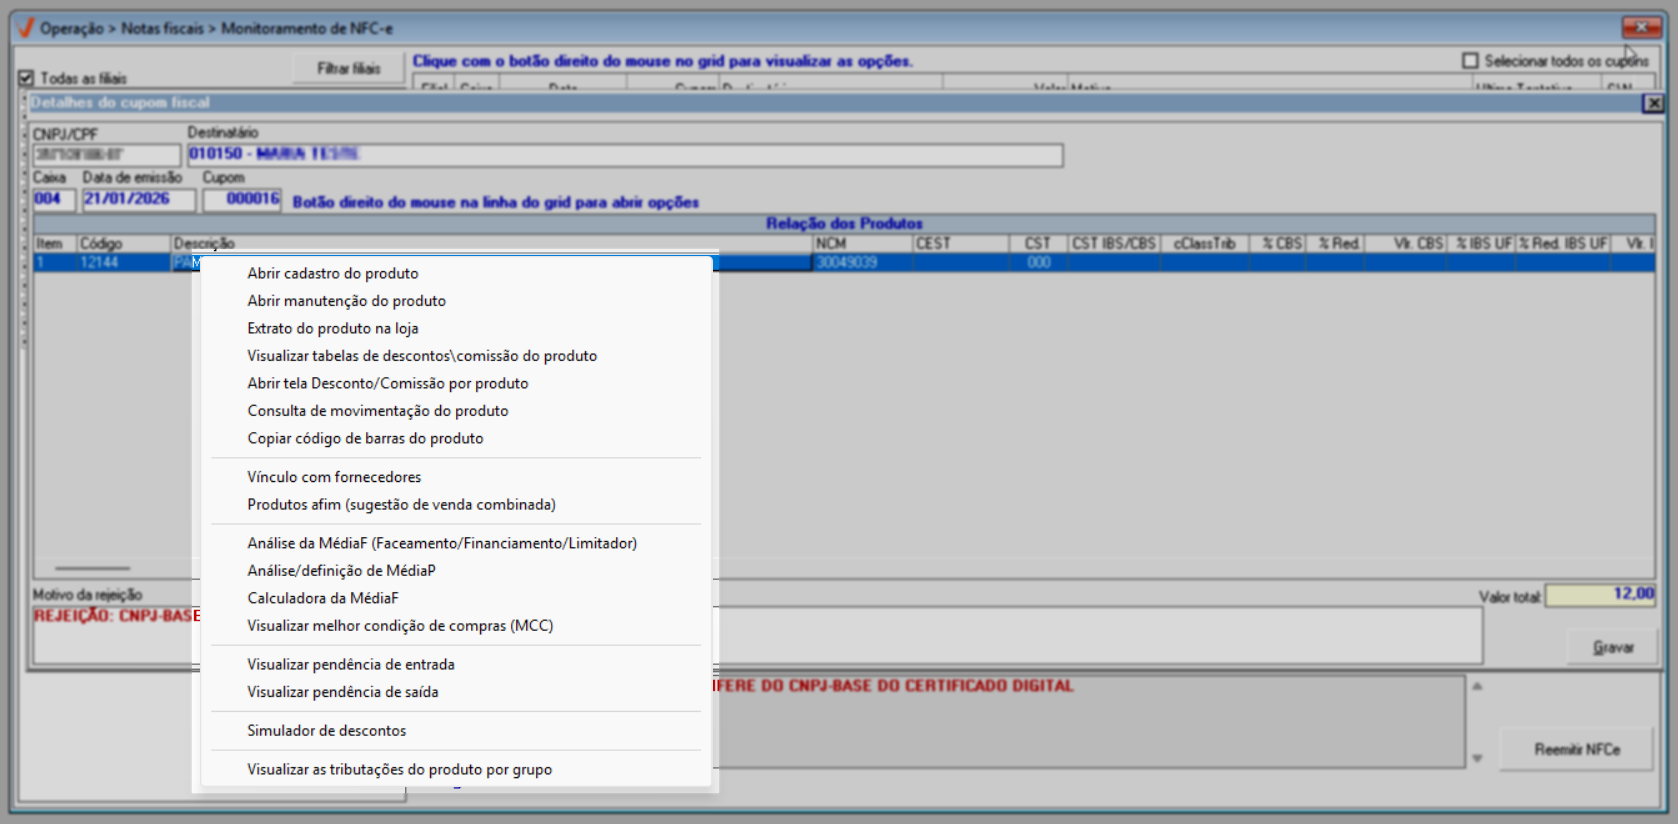The width and height of the screenshot is (1678, 824).
Task: Click the 'Reemitir NFCe' button
Action: coord(1577,749)
